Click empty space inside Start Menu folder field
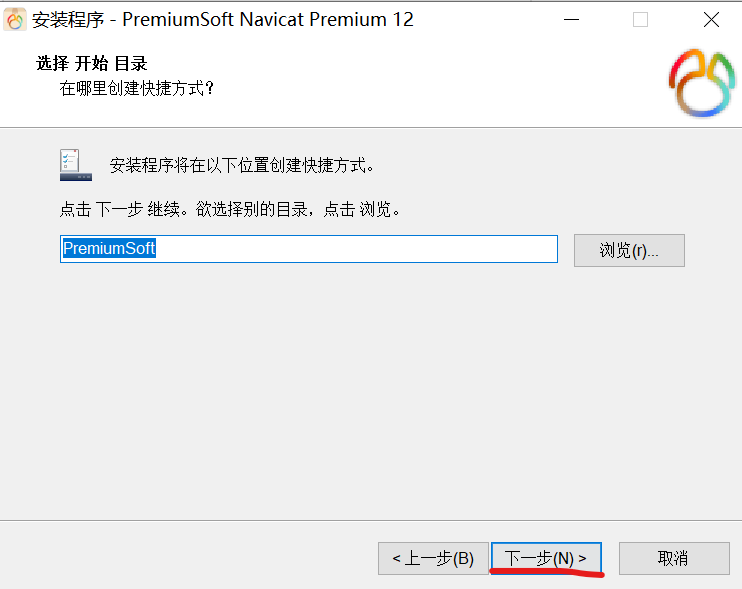 point(355,249)
